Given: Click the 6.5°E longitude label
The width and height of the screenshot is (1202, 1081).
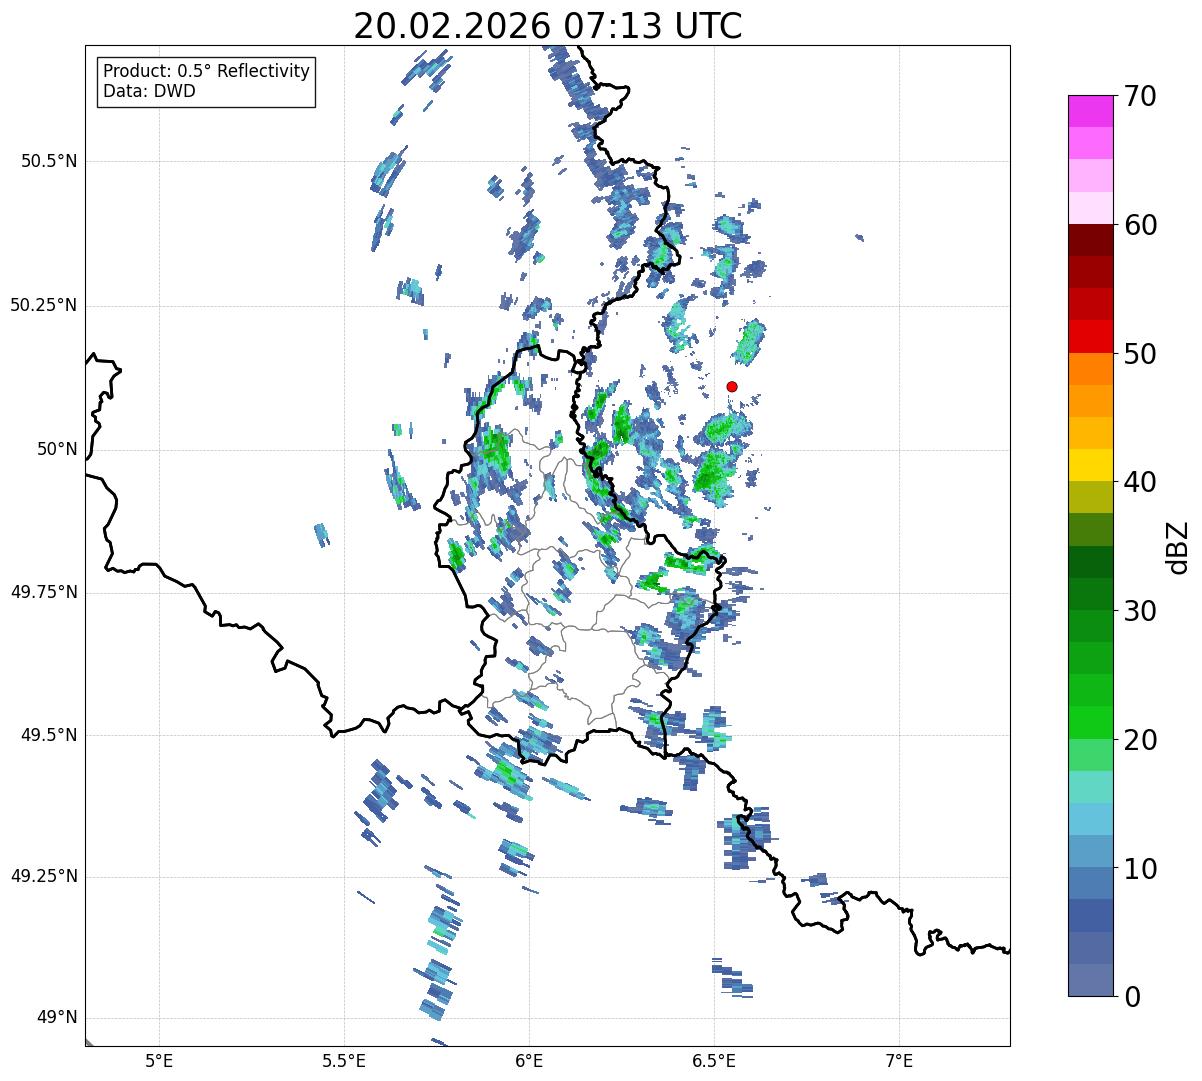Looking at the screenshot, I should [x=714, y=1060].
